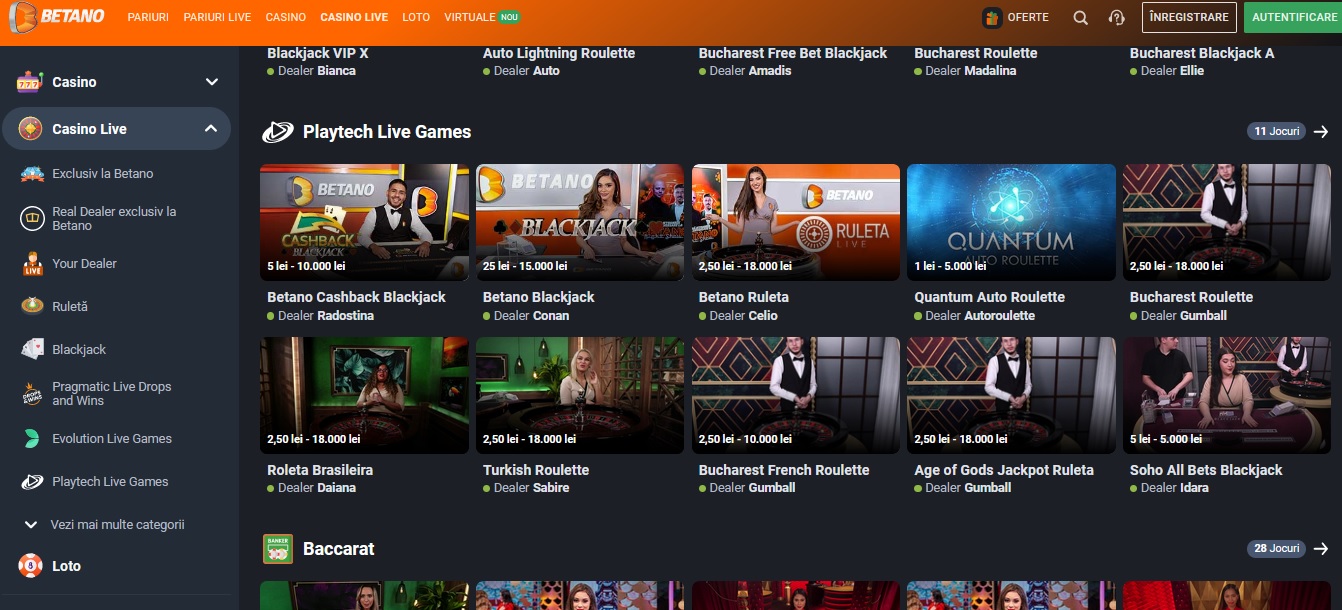This screenshot has width=1342, height=610.
Task: Click the Blackjack VIP X game title
Action: [318, 53]
